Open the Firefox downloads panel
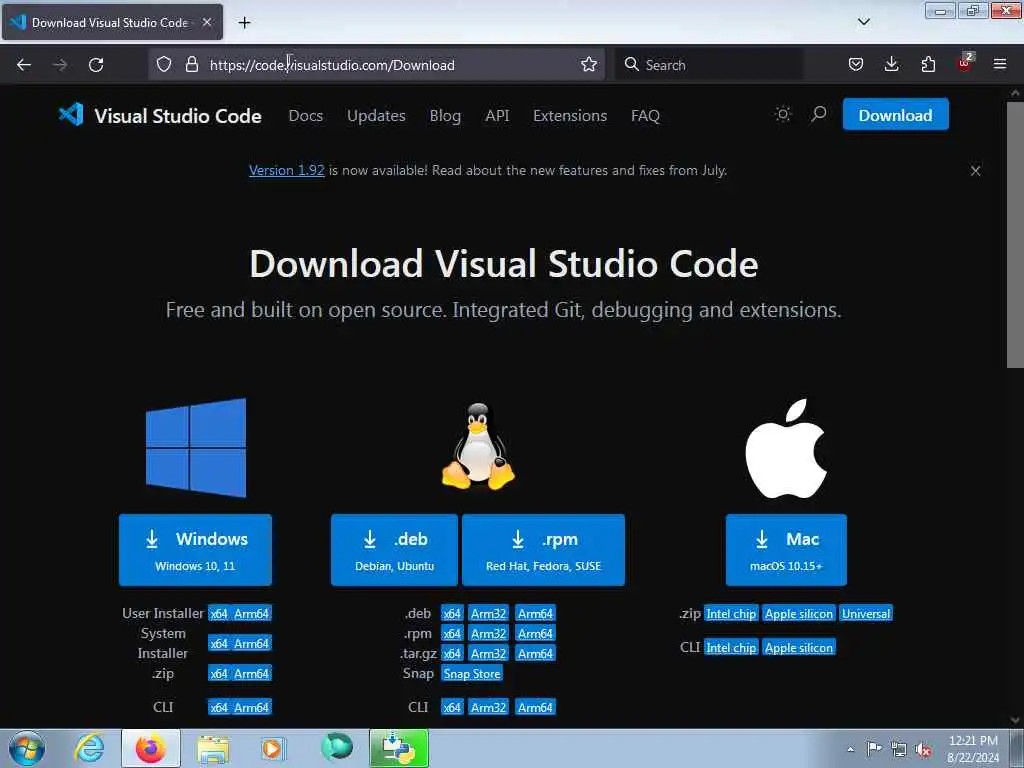Image resolution: width=1024 pixels, height=768 pixels. pyautogui.click(x=891, y=65)
